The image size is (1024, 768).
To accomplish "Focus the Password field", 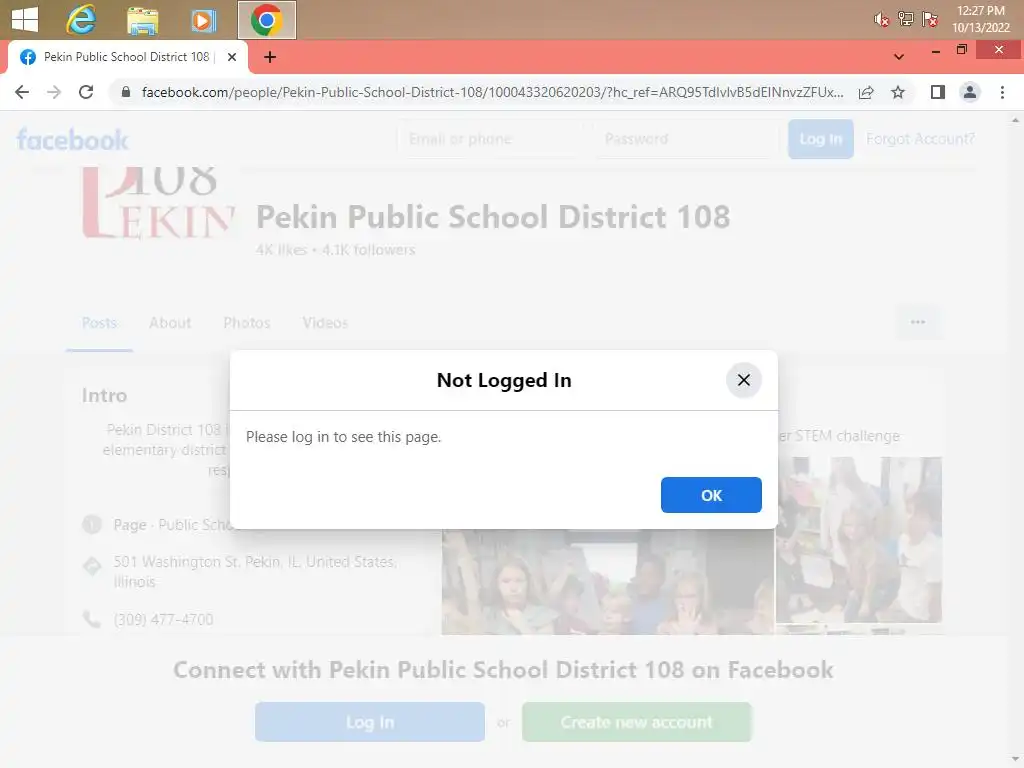I will click(x=686, y=139).
